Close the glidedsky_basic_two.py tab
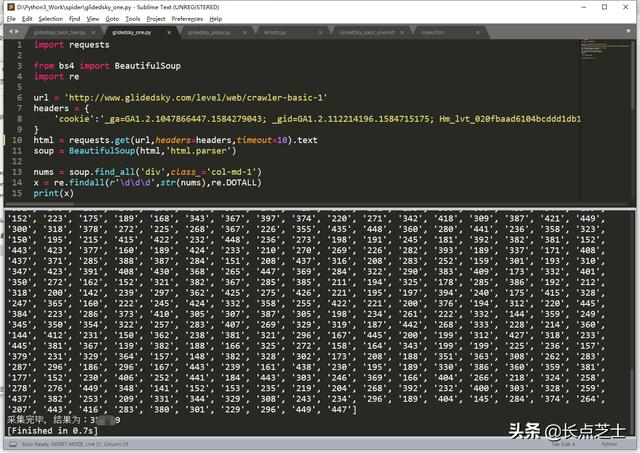Viewport: 640px width, 453px height. coord(93,32)
